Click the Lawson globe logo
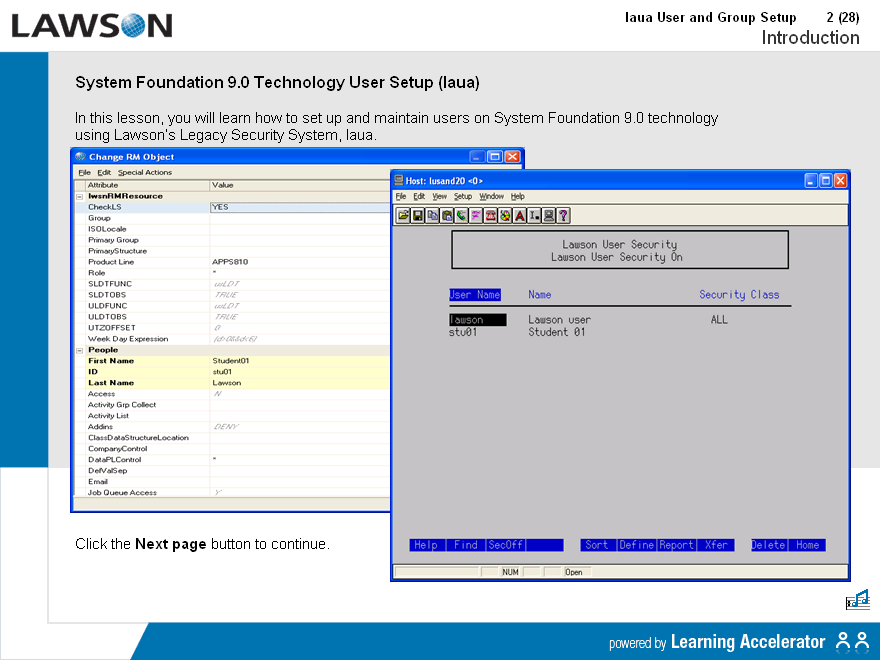Screen dimensions: 880x660 click(x=133, y=25)
